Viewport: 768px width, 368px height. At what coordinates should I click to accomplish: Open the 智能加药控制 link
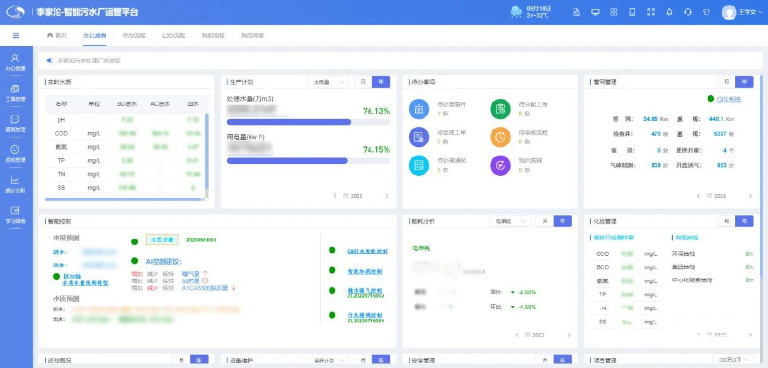pyautogui.click(x=364, y=271)
